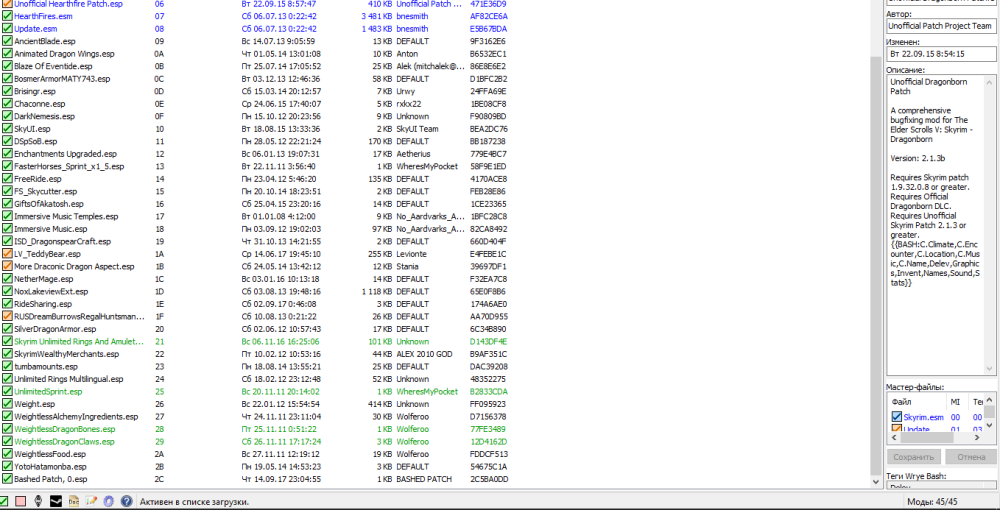Uncheck the AncientBlade.esp checkbox
This screenshot has width=1000, height=510.
pyautogui.click(x=7, y=41)
